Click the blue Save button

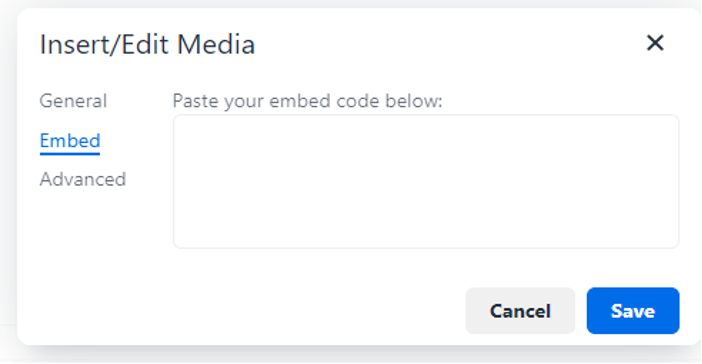tap(633, 311)
